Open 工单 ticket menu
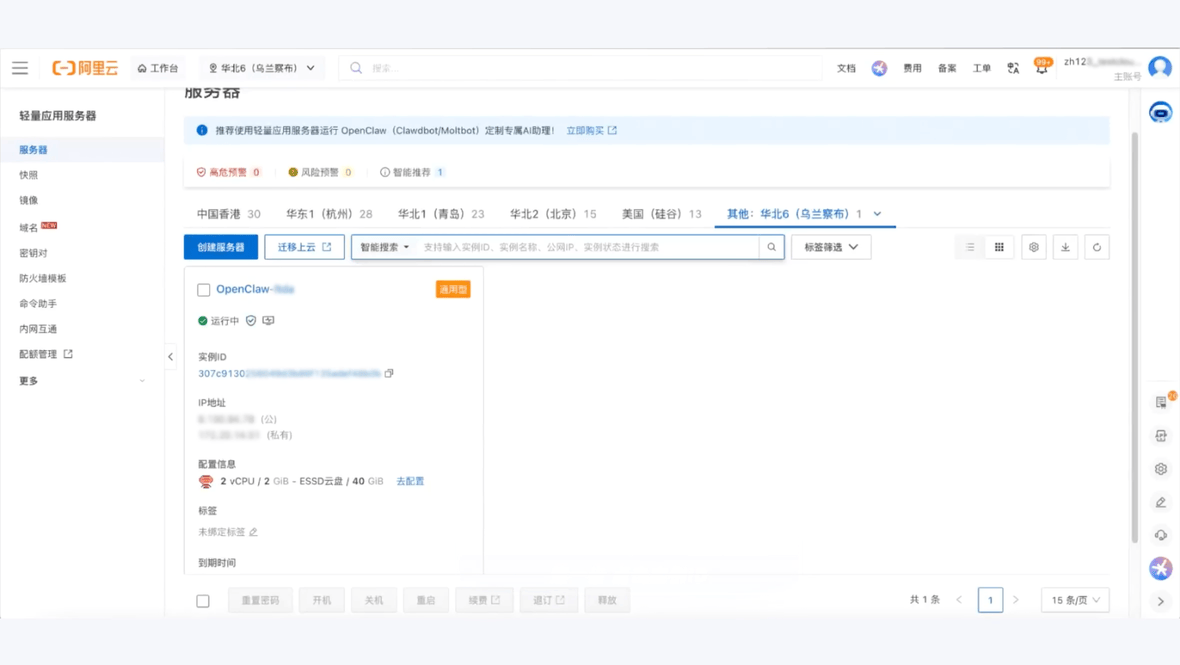The width and height of the screenshot is (1180, 665). tap(981, 68)
